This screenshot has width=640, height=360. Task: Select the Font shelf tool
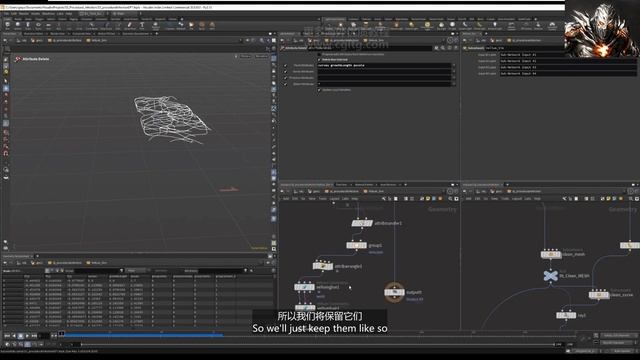142,26
